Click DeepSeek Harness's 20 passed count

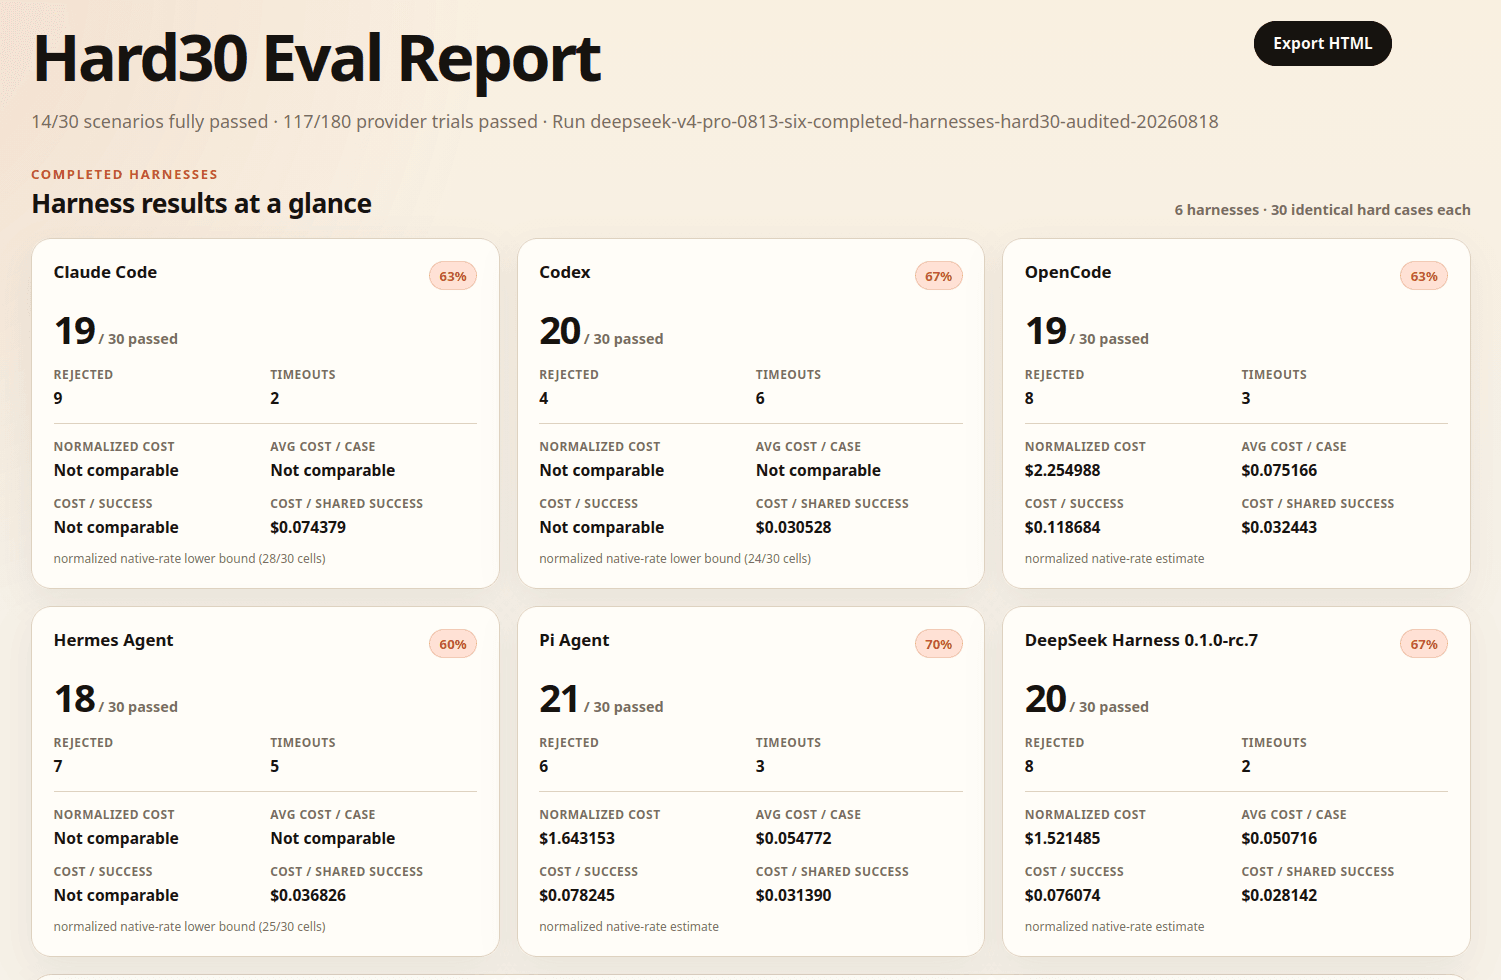(1046, 699)
